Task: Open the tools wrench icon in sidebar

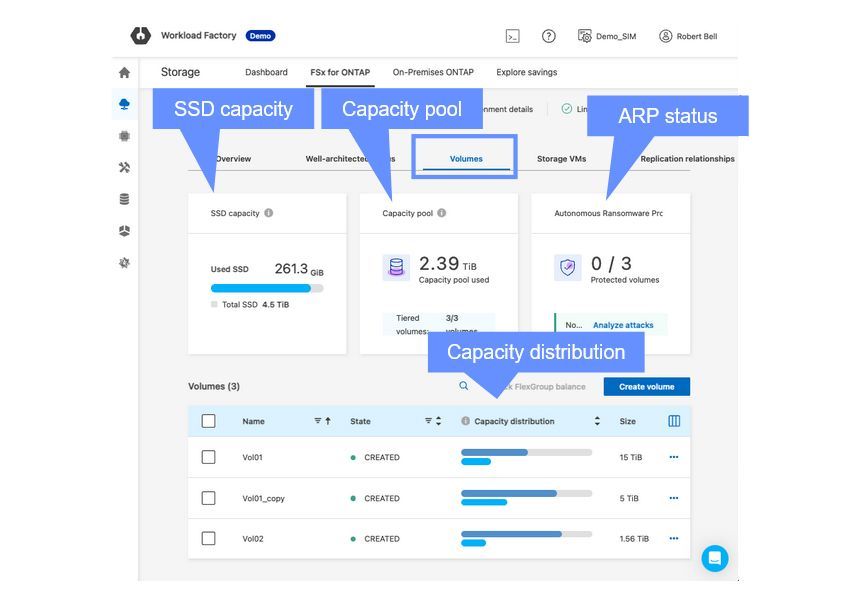Action: coord(124,167)
